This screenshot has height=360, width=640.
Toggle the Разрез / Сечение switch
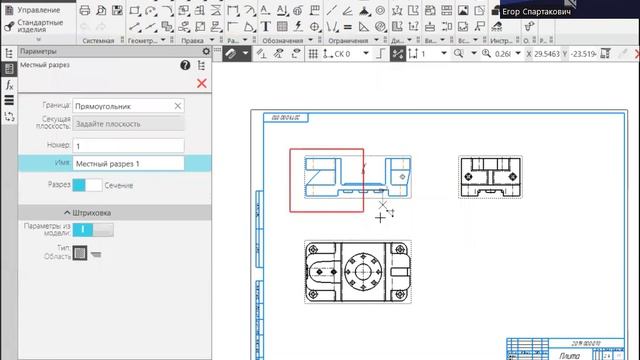(x=87, y=185)
